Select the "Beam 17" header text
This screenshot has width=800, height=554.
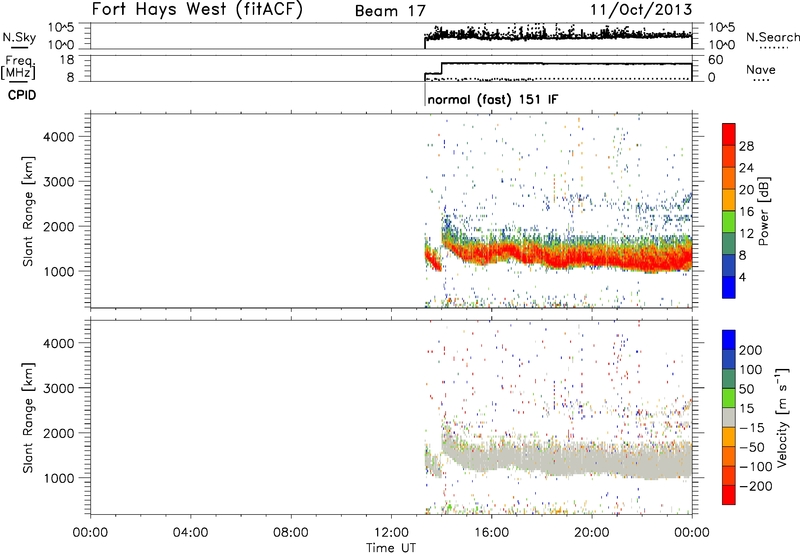(390, 11)
